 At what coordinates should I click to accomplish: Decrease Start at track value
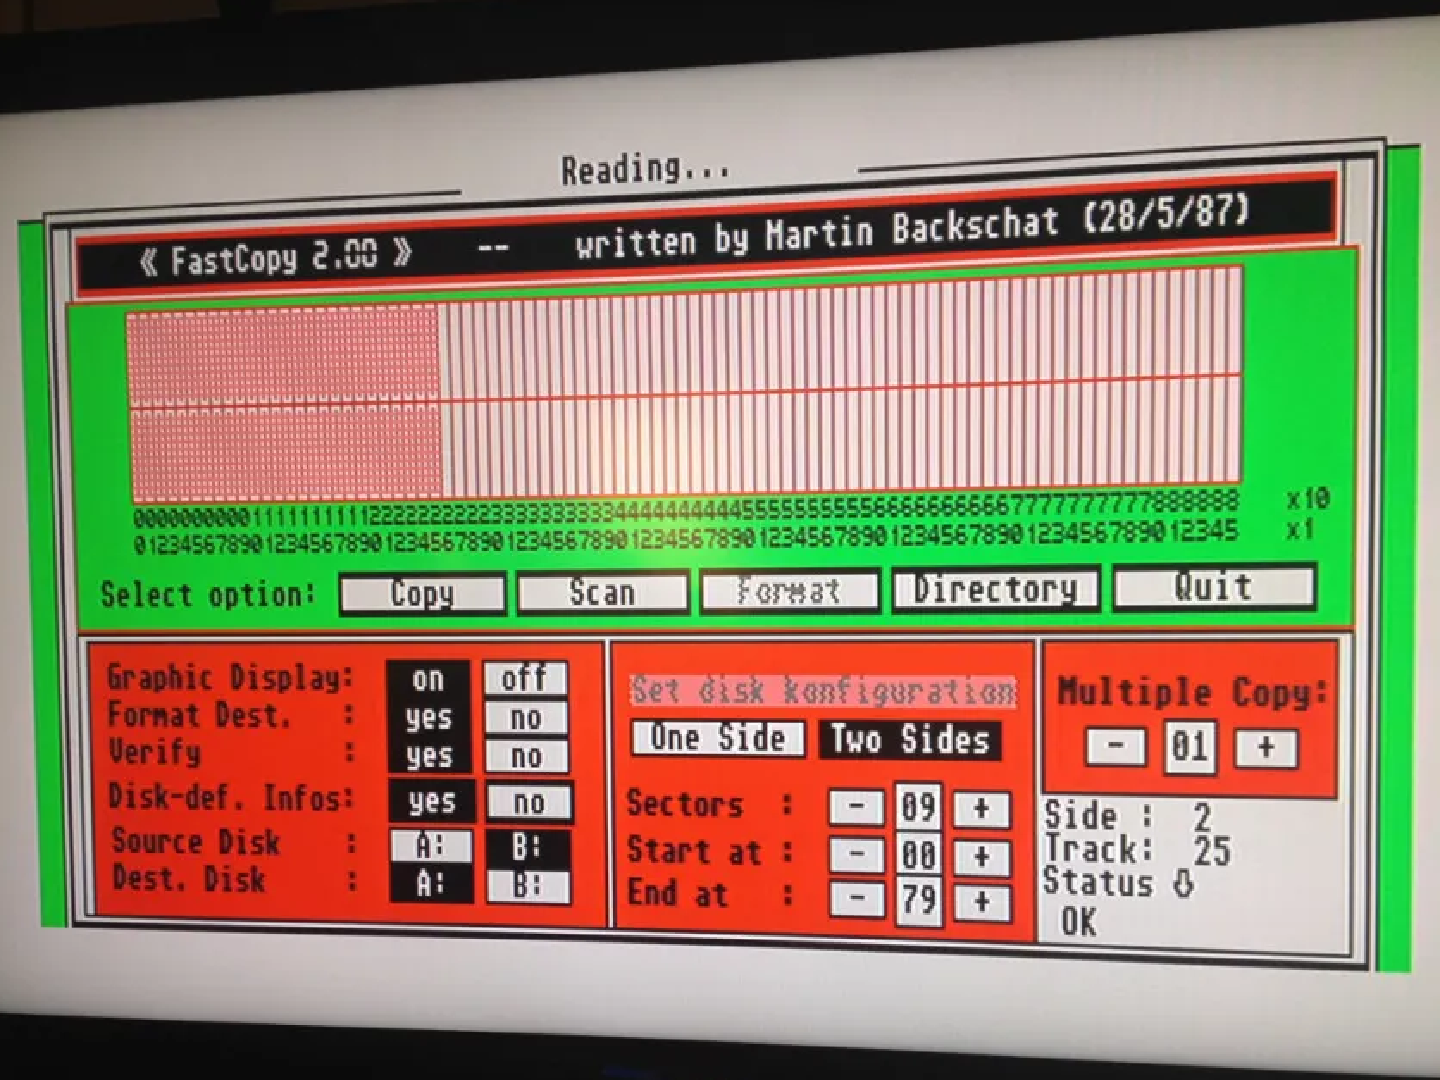point(857,854)
